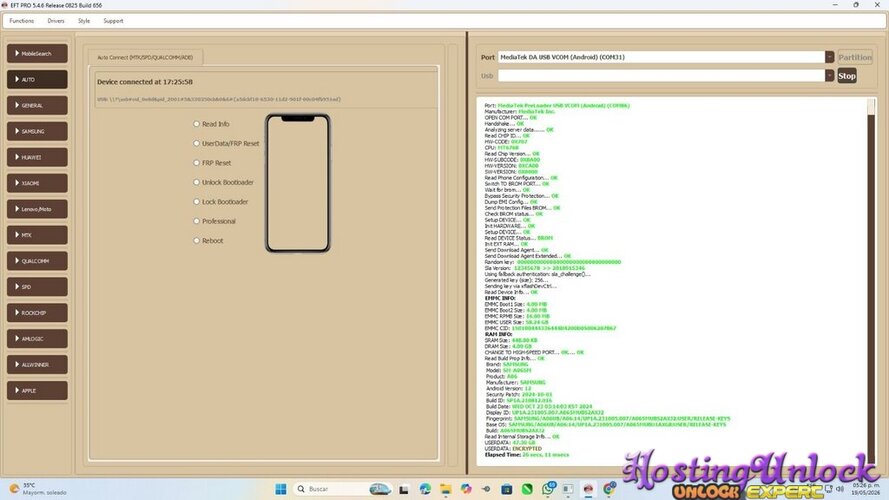This screenshot has width=889, height=500.
Task: Click the taskbar Buscar search box
Action: (342, 489)
